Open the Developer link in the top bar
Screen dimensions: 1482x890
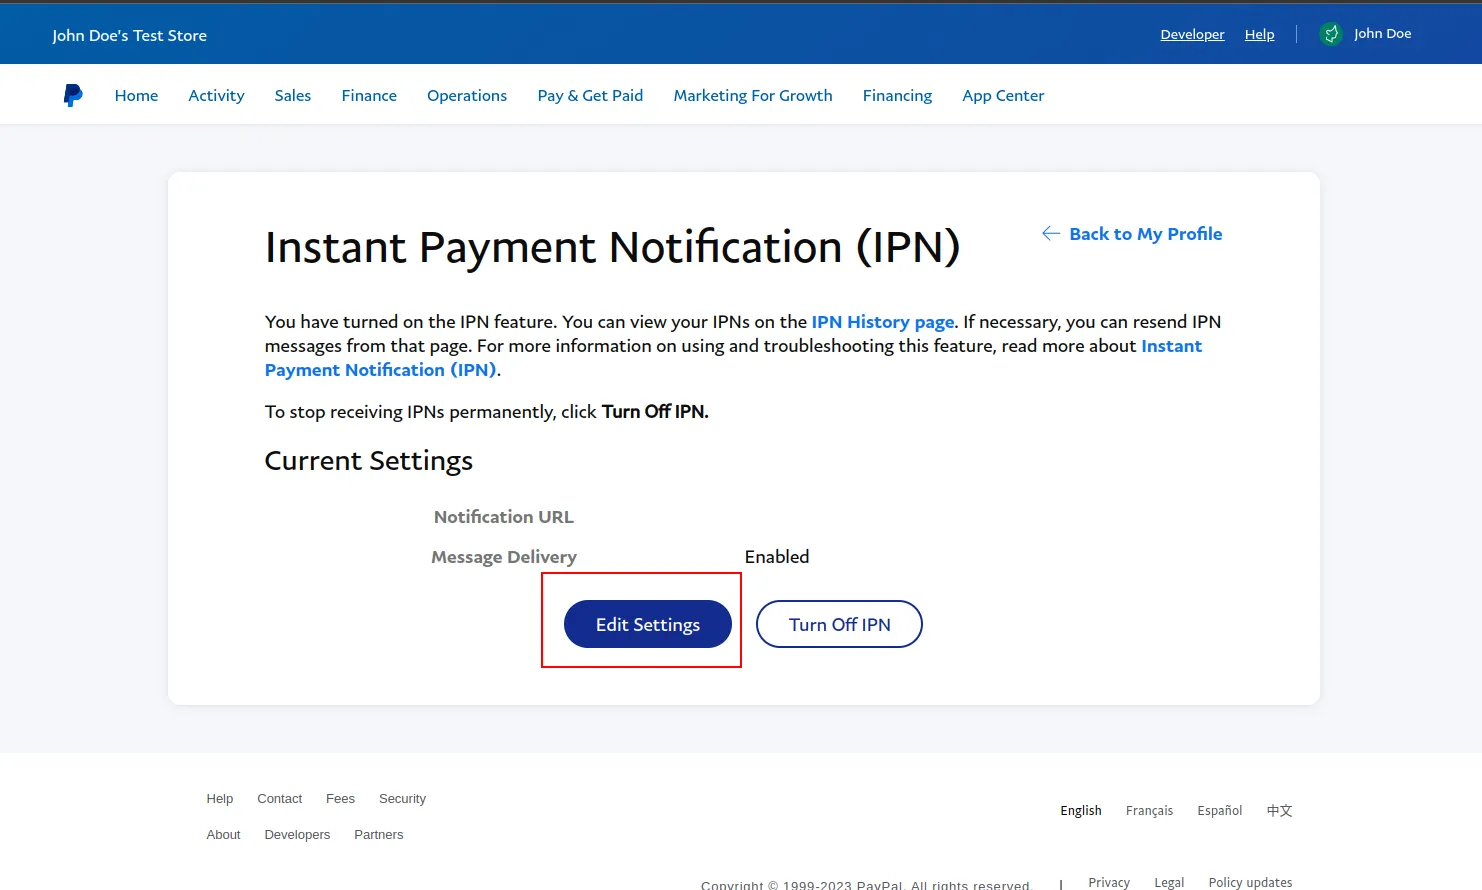[1192, 33]
